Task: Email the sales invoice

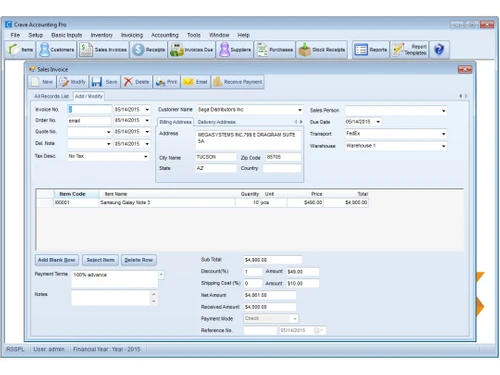Action: tap(195, 82)
